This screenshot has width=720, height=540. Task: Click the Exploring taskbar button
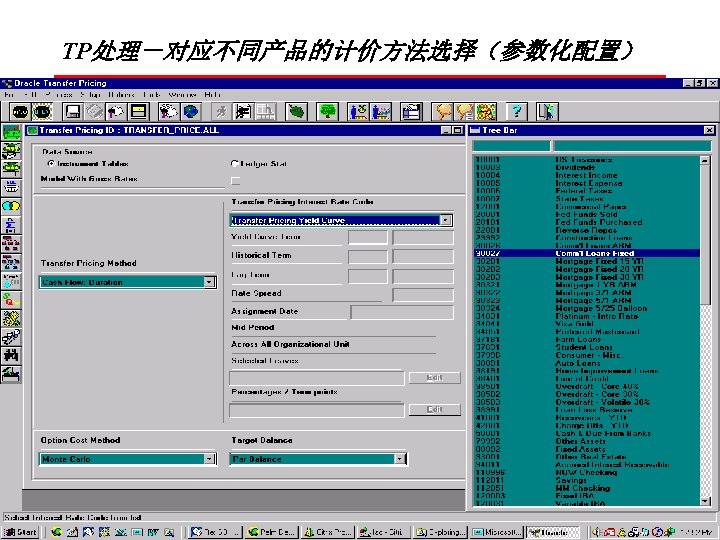(x=440, y=532)
